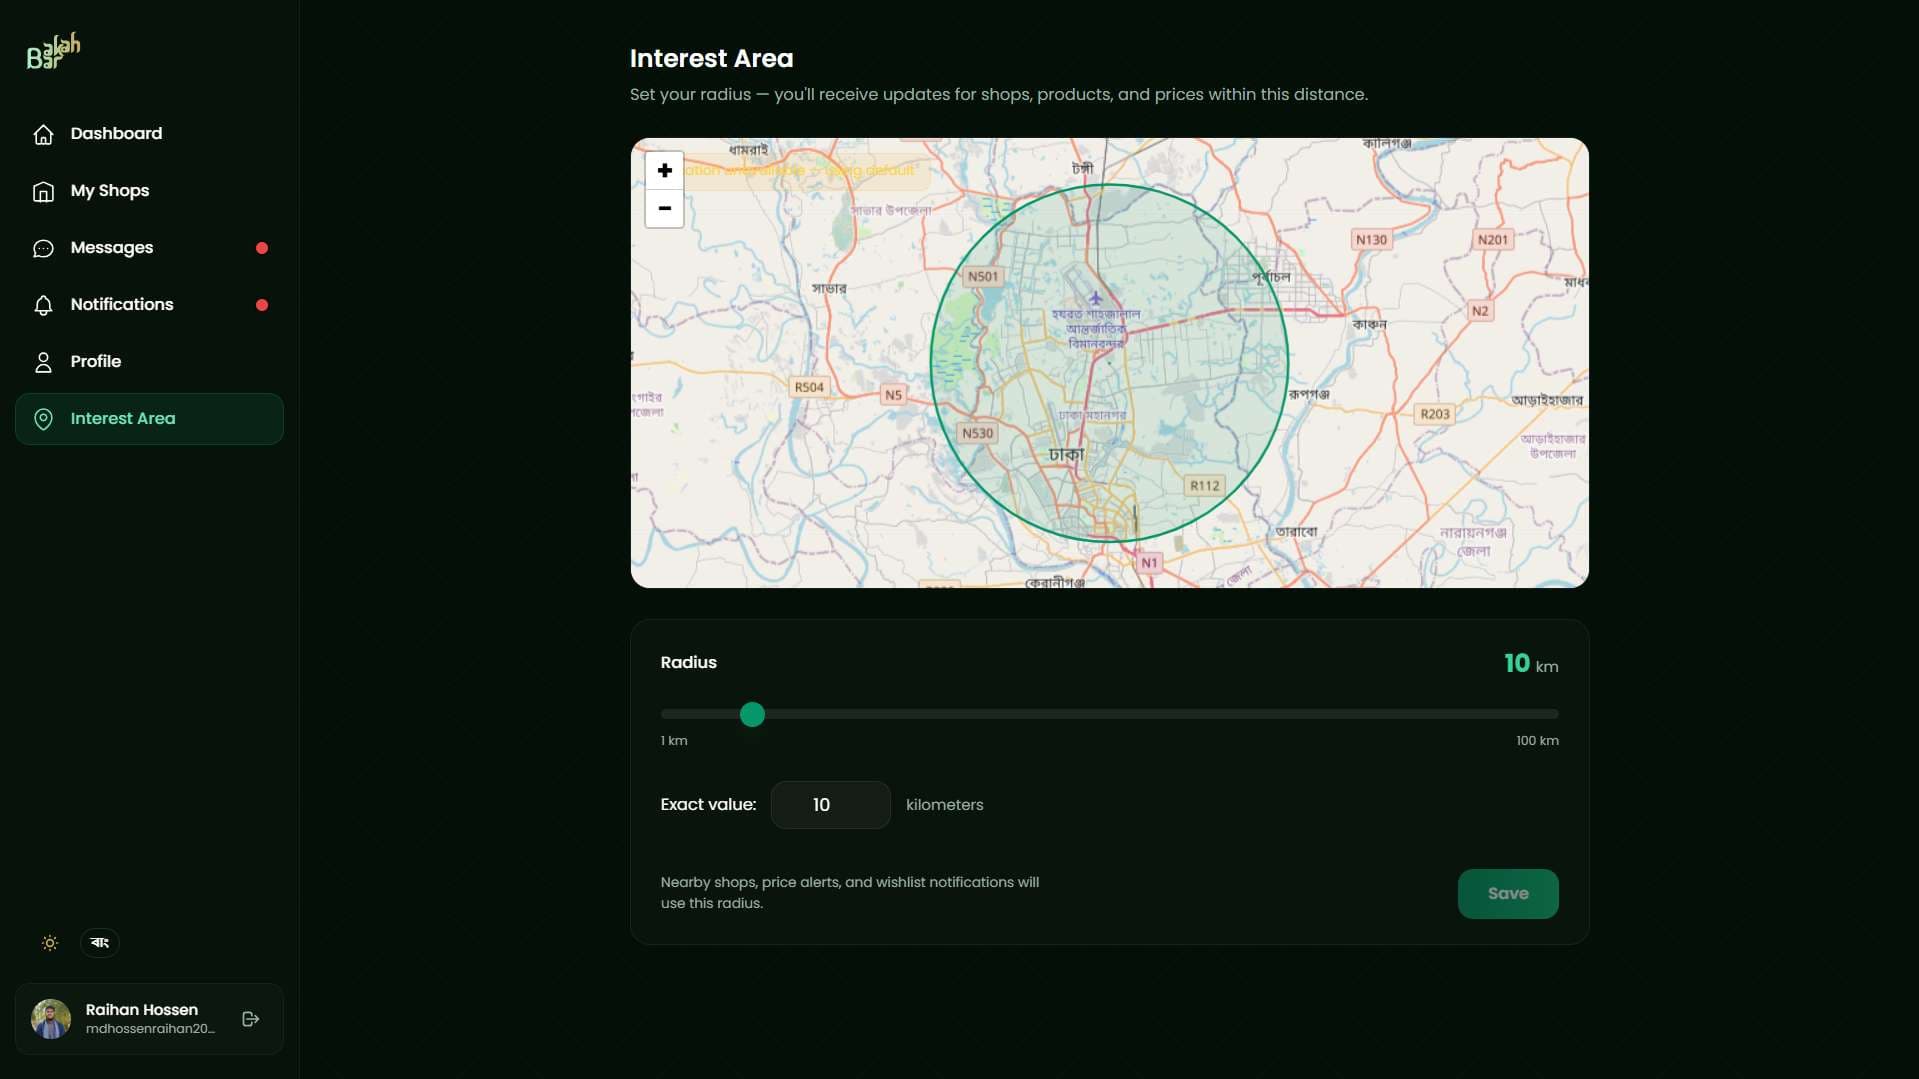Screen dimensions: 1919x1079
Task: Click the radius slider handle
Action: pyautogui.click(x=752, y=714)
